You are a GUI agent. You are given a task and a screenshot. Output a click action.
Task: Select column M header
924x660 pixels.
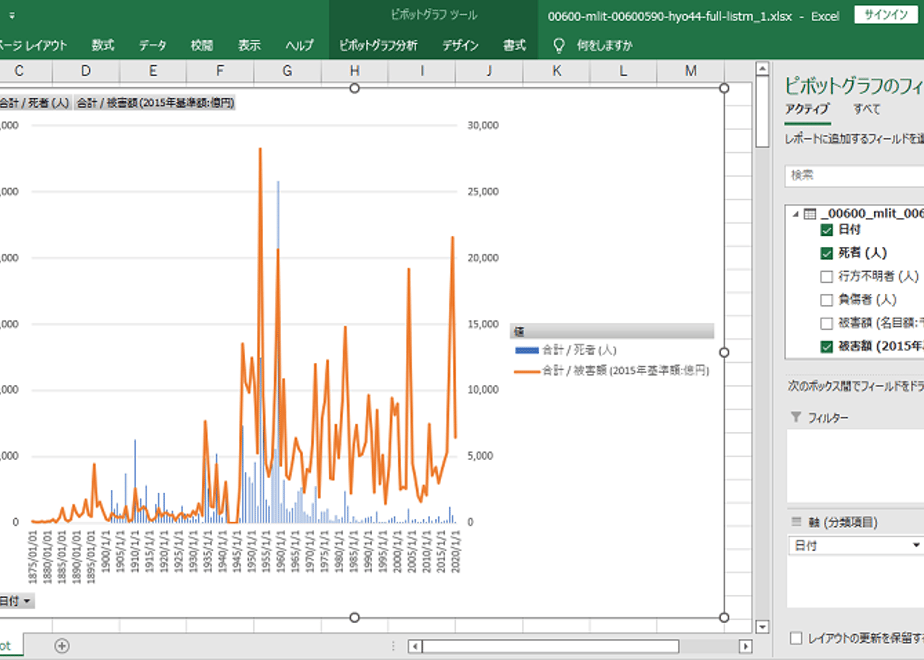click(x=691, y=71)
